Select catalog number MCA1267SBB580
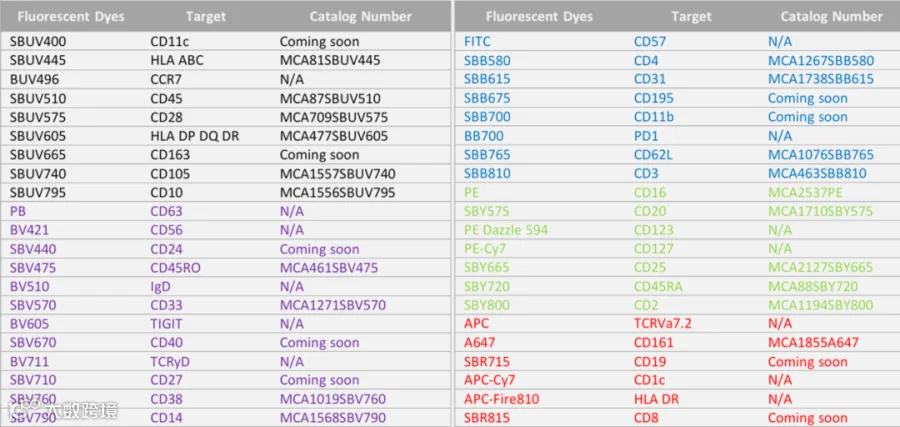 pos(821,60)
